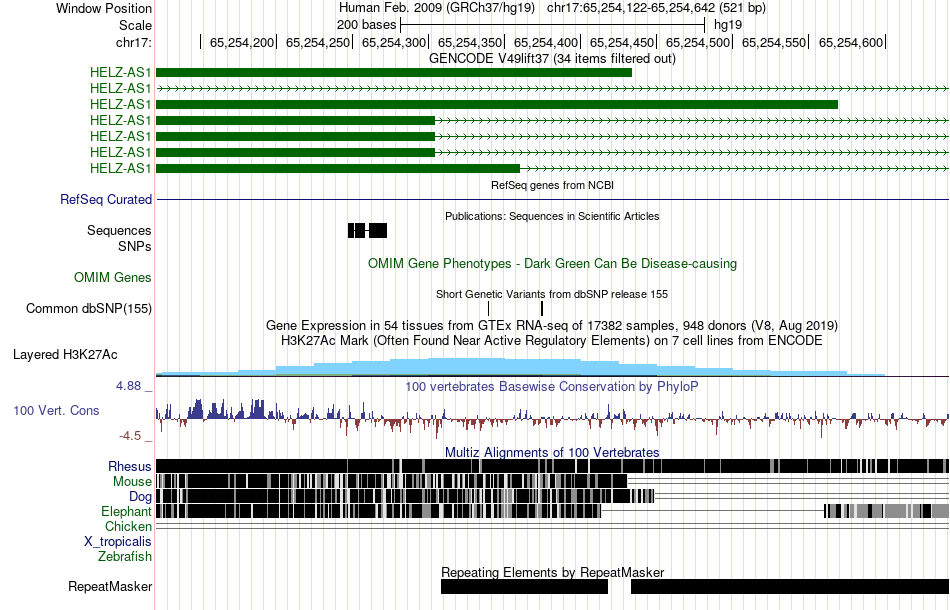Click the Scale track label

pos(135,25)
